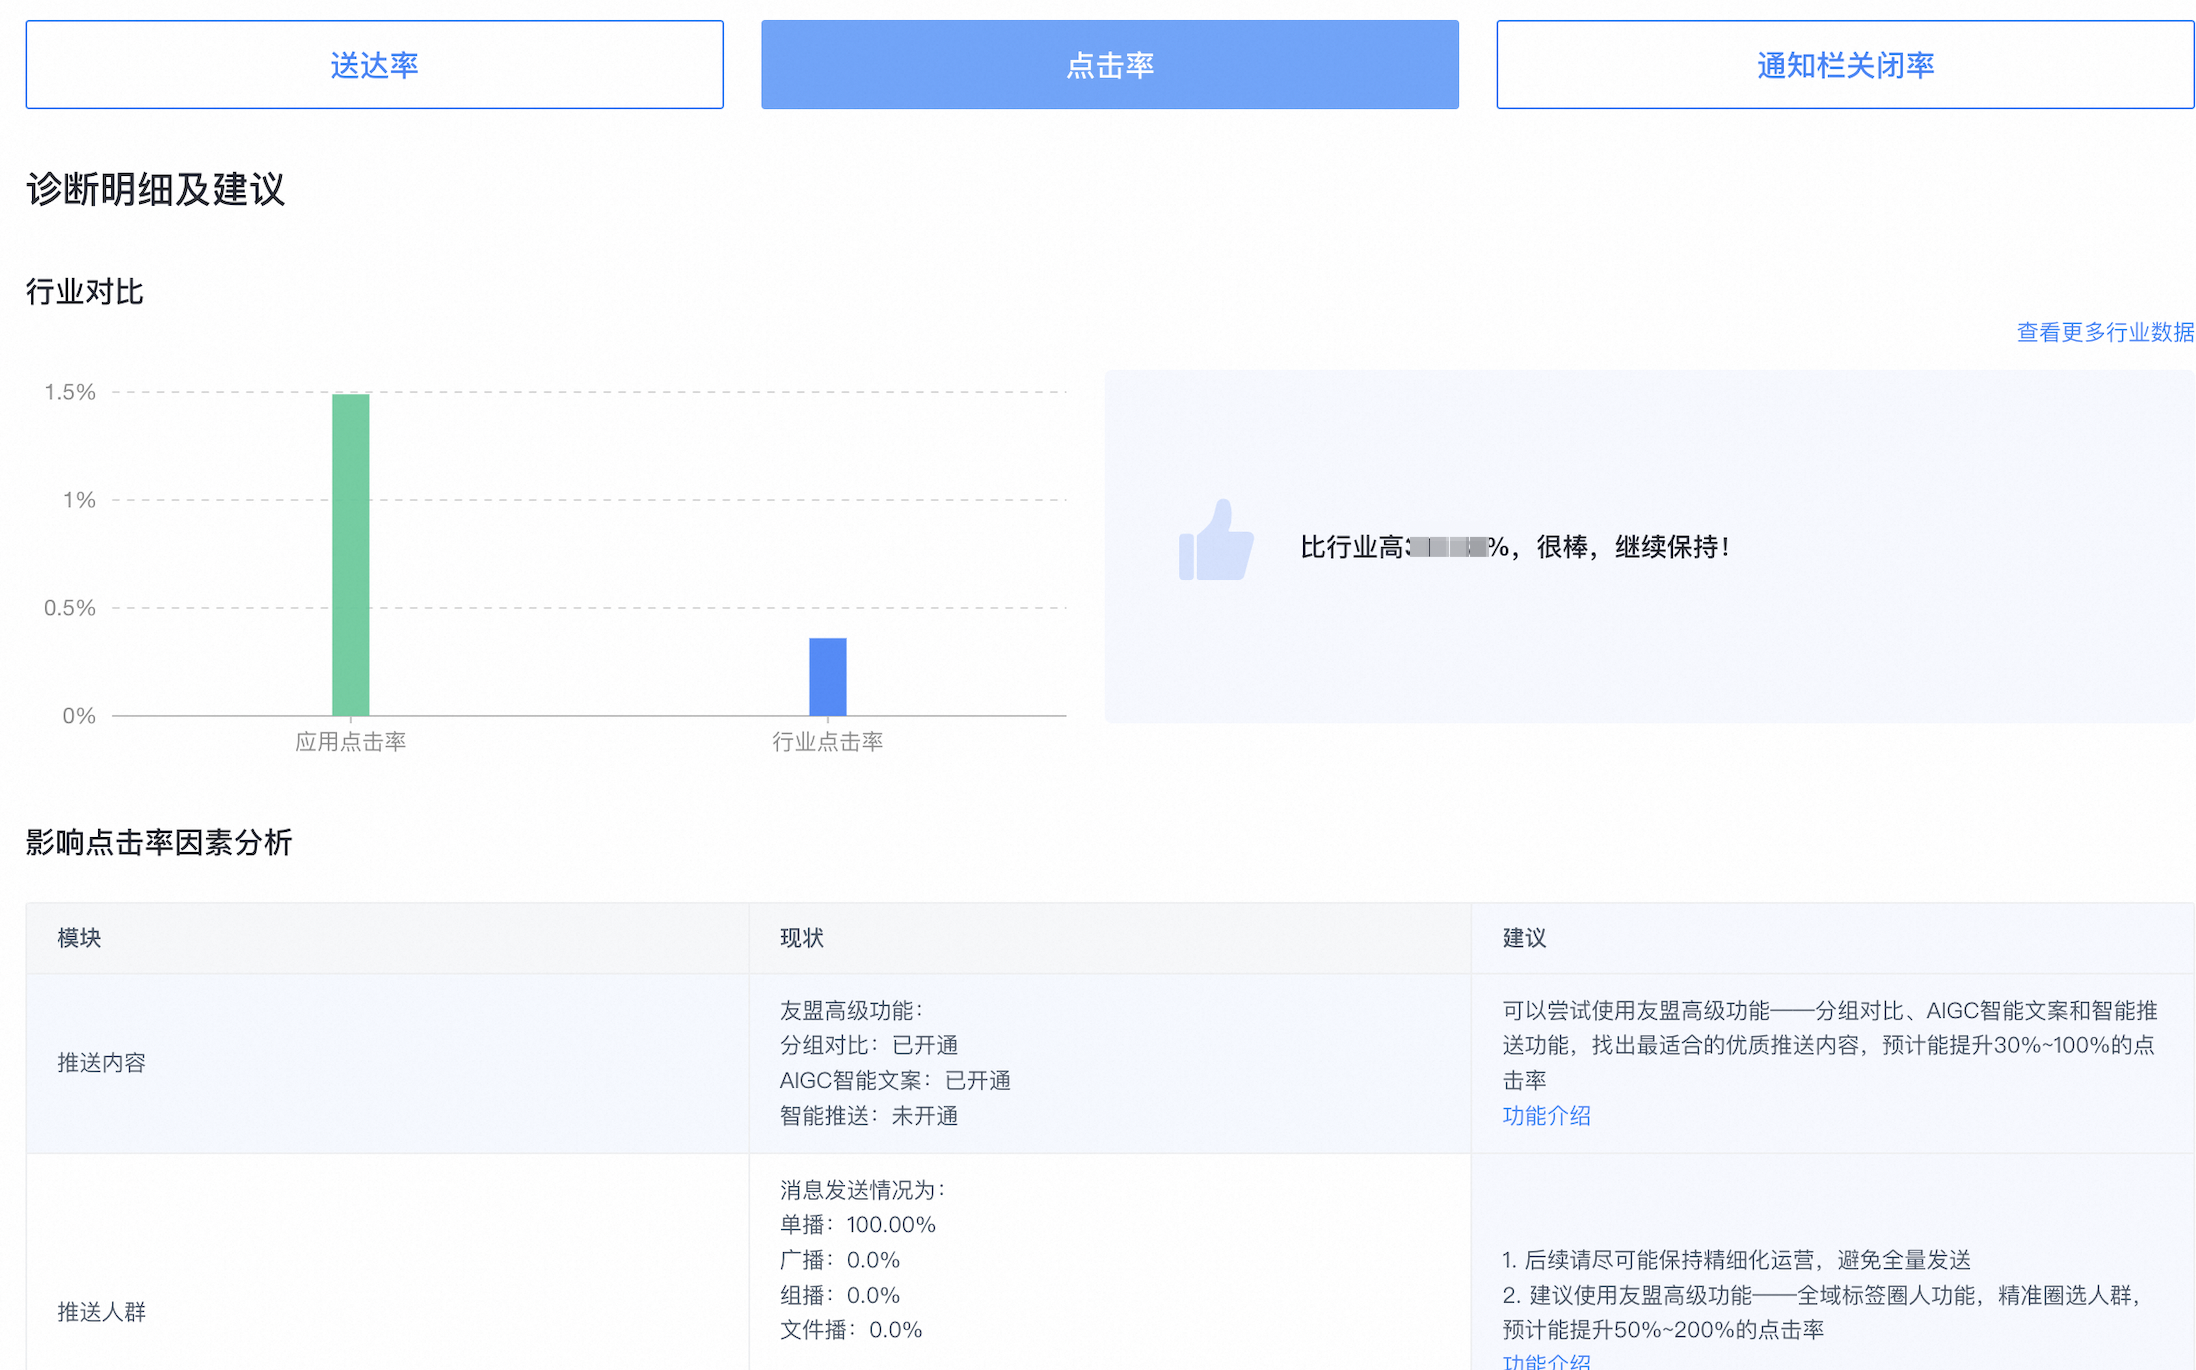The height and width of the screenshot is (1370, 2196).
Task: Open the 通知栏关闭率 tab
Action: [1845, 65]
